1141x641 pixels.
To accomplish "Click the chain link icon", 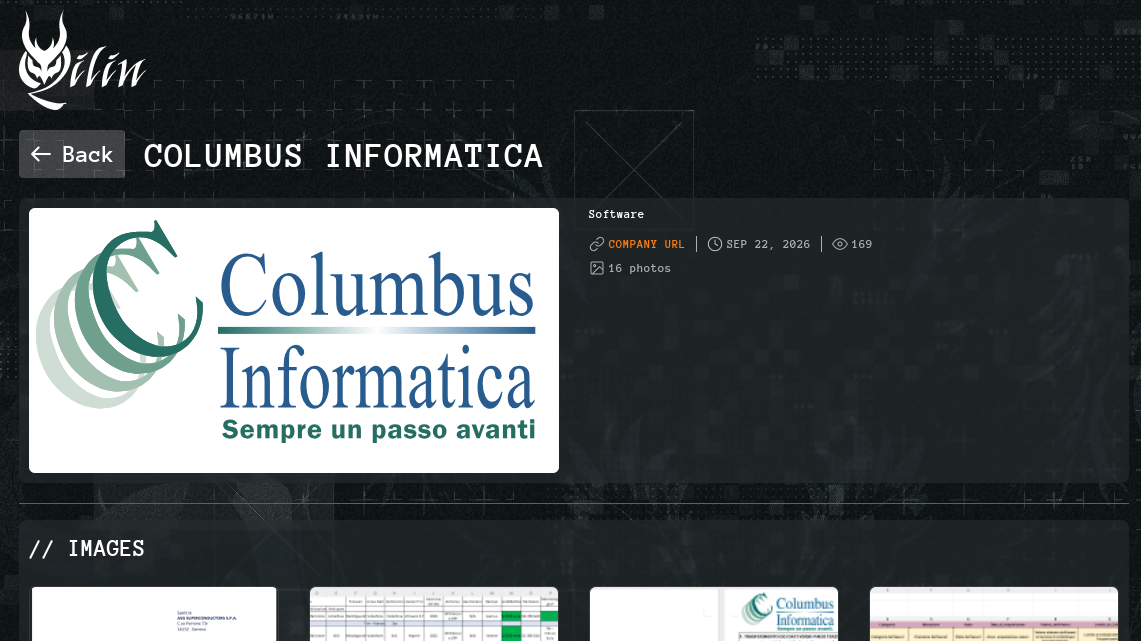I will (x=597, y=244).
